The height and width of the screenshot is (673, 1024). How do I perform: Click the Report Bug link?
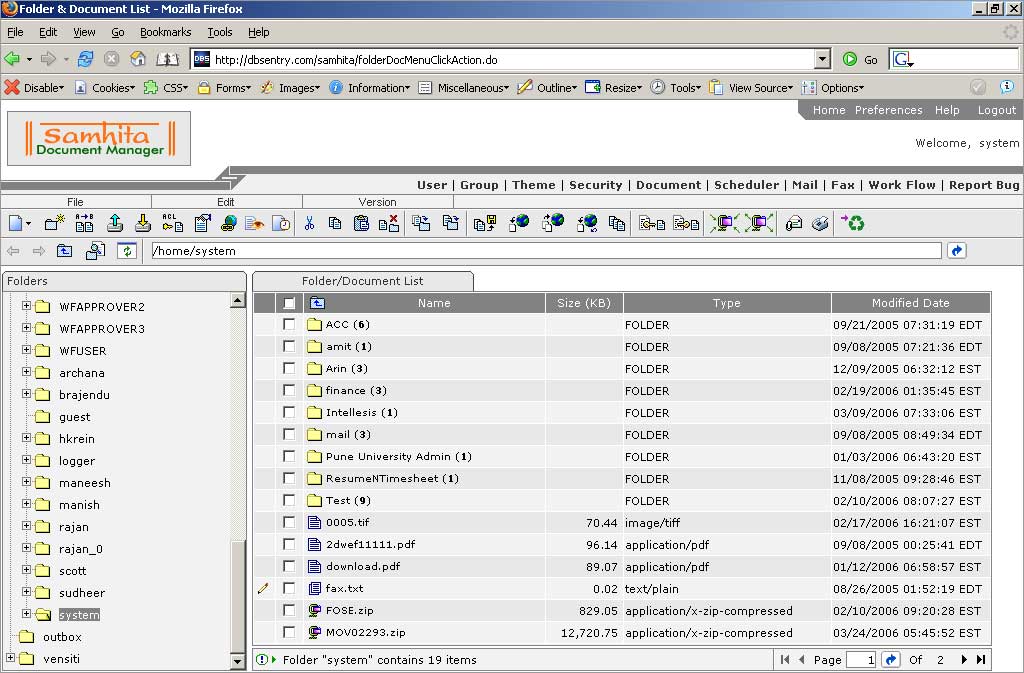pyautogui.click(x=984, y=185)
